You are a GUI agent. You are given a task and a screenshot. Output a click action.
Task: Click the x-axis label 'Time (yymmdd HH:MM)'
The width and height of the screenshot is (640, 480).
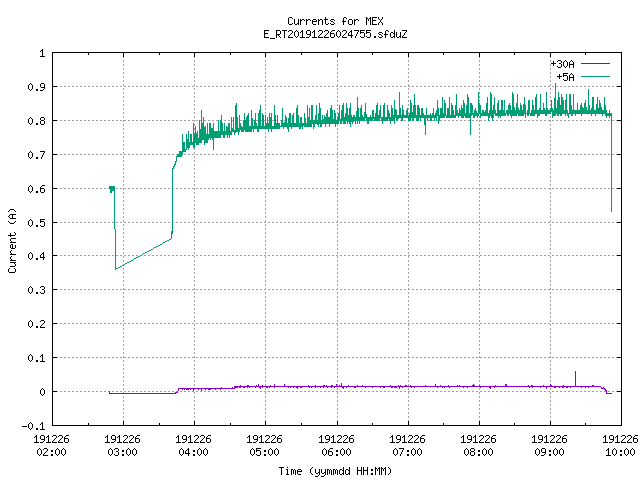pos(335,471)
